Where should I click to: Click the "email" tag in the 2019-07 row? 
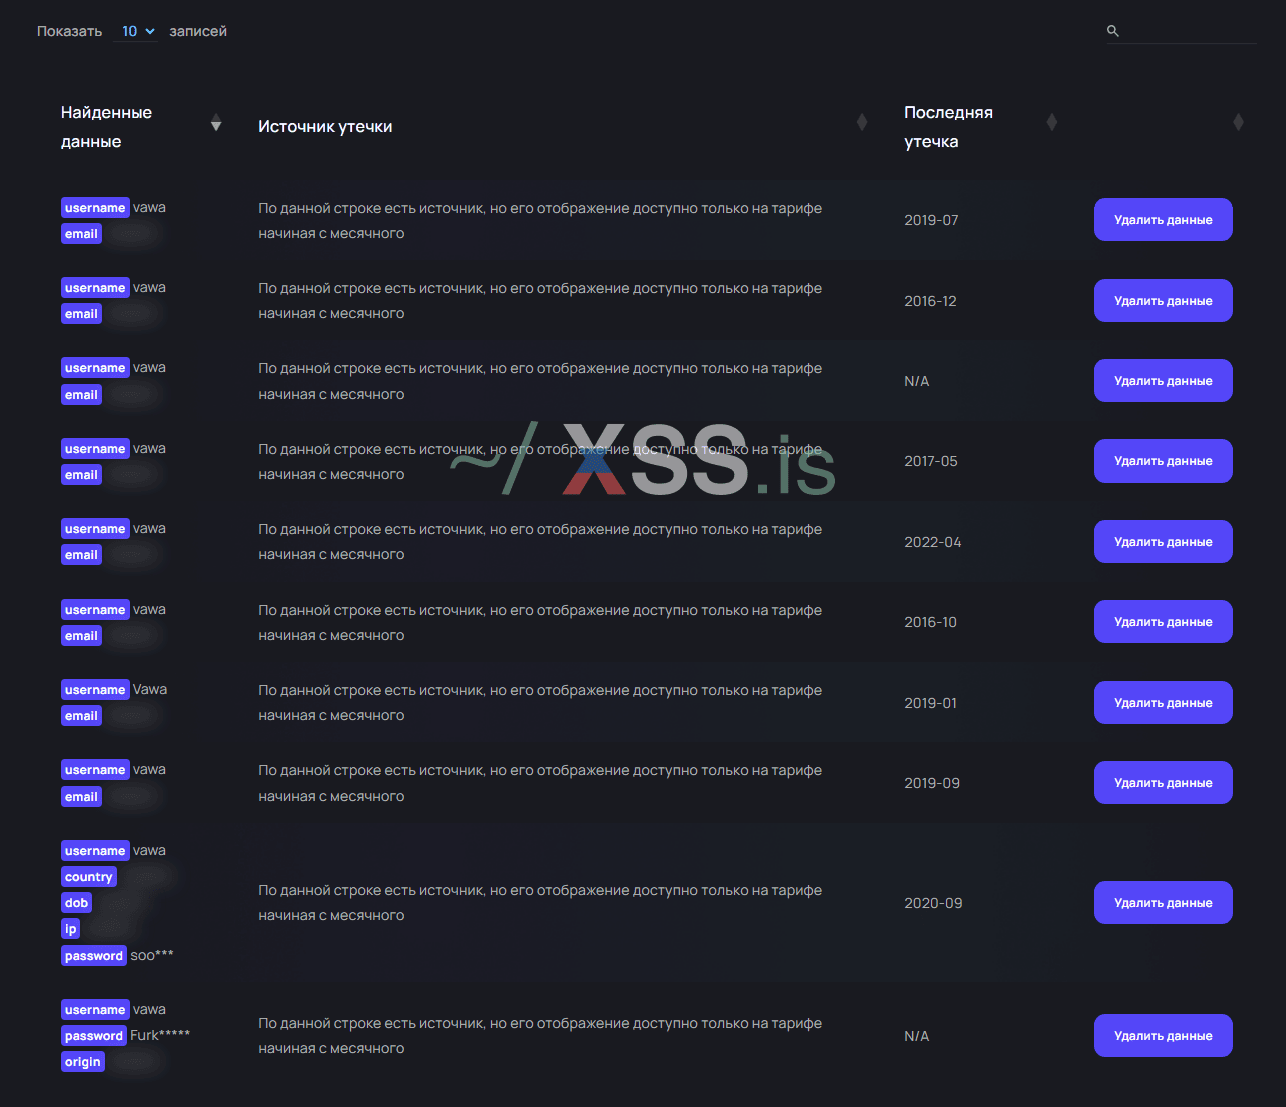(81, 234)
